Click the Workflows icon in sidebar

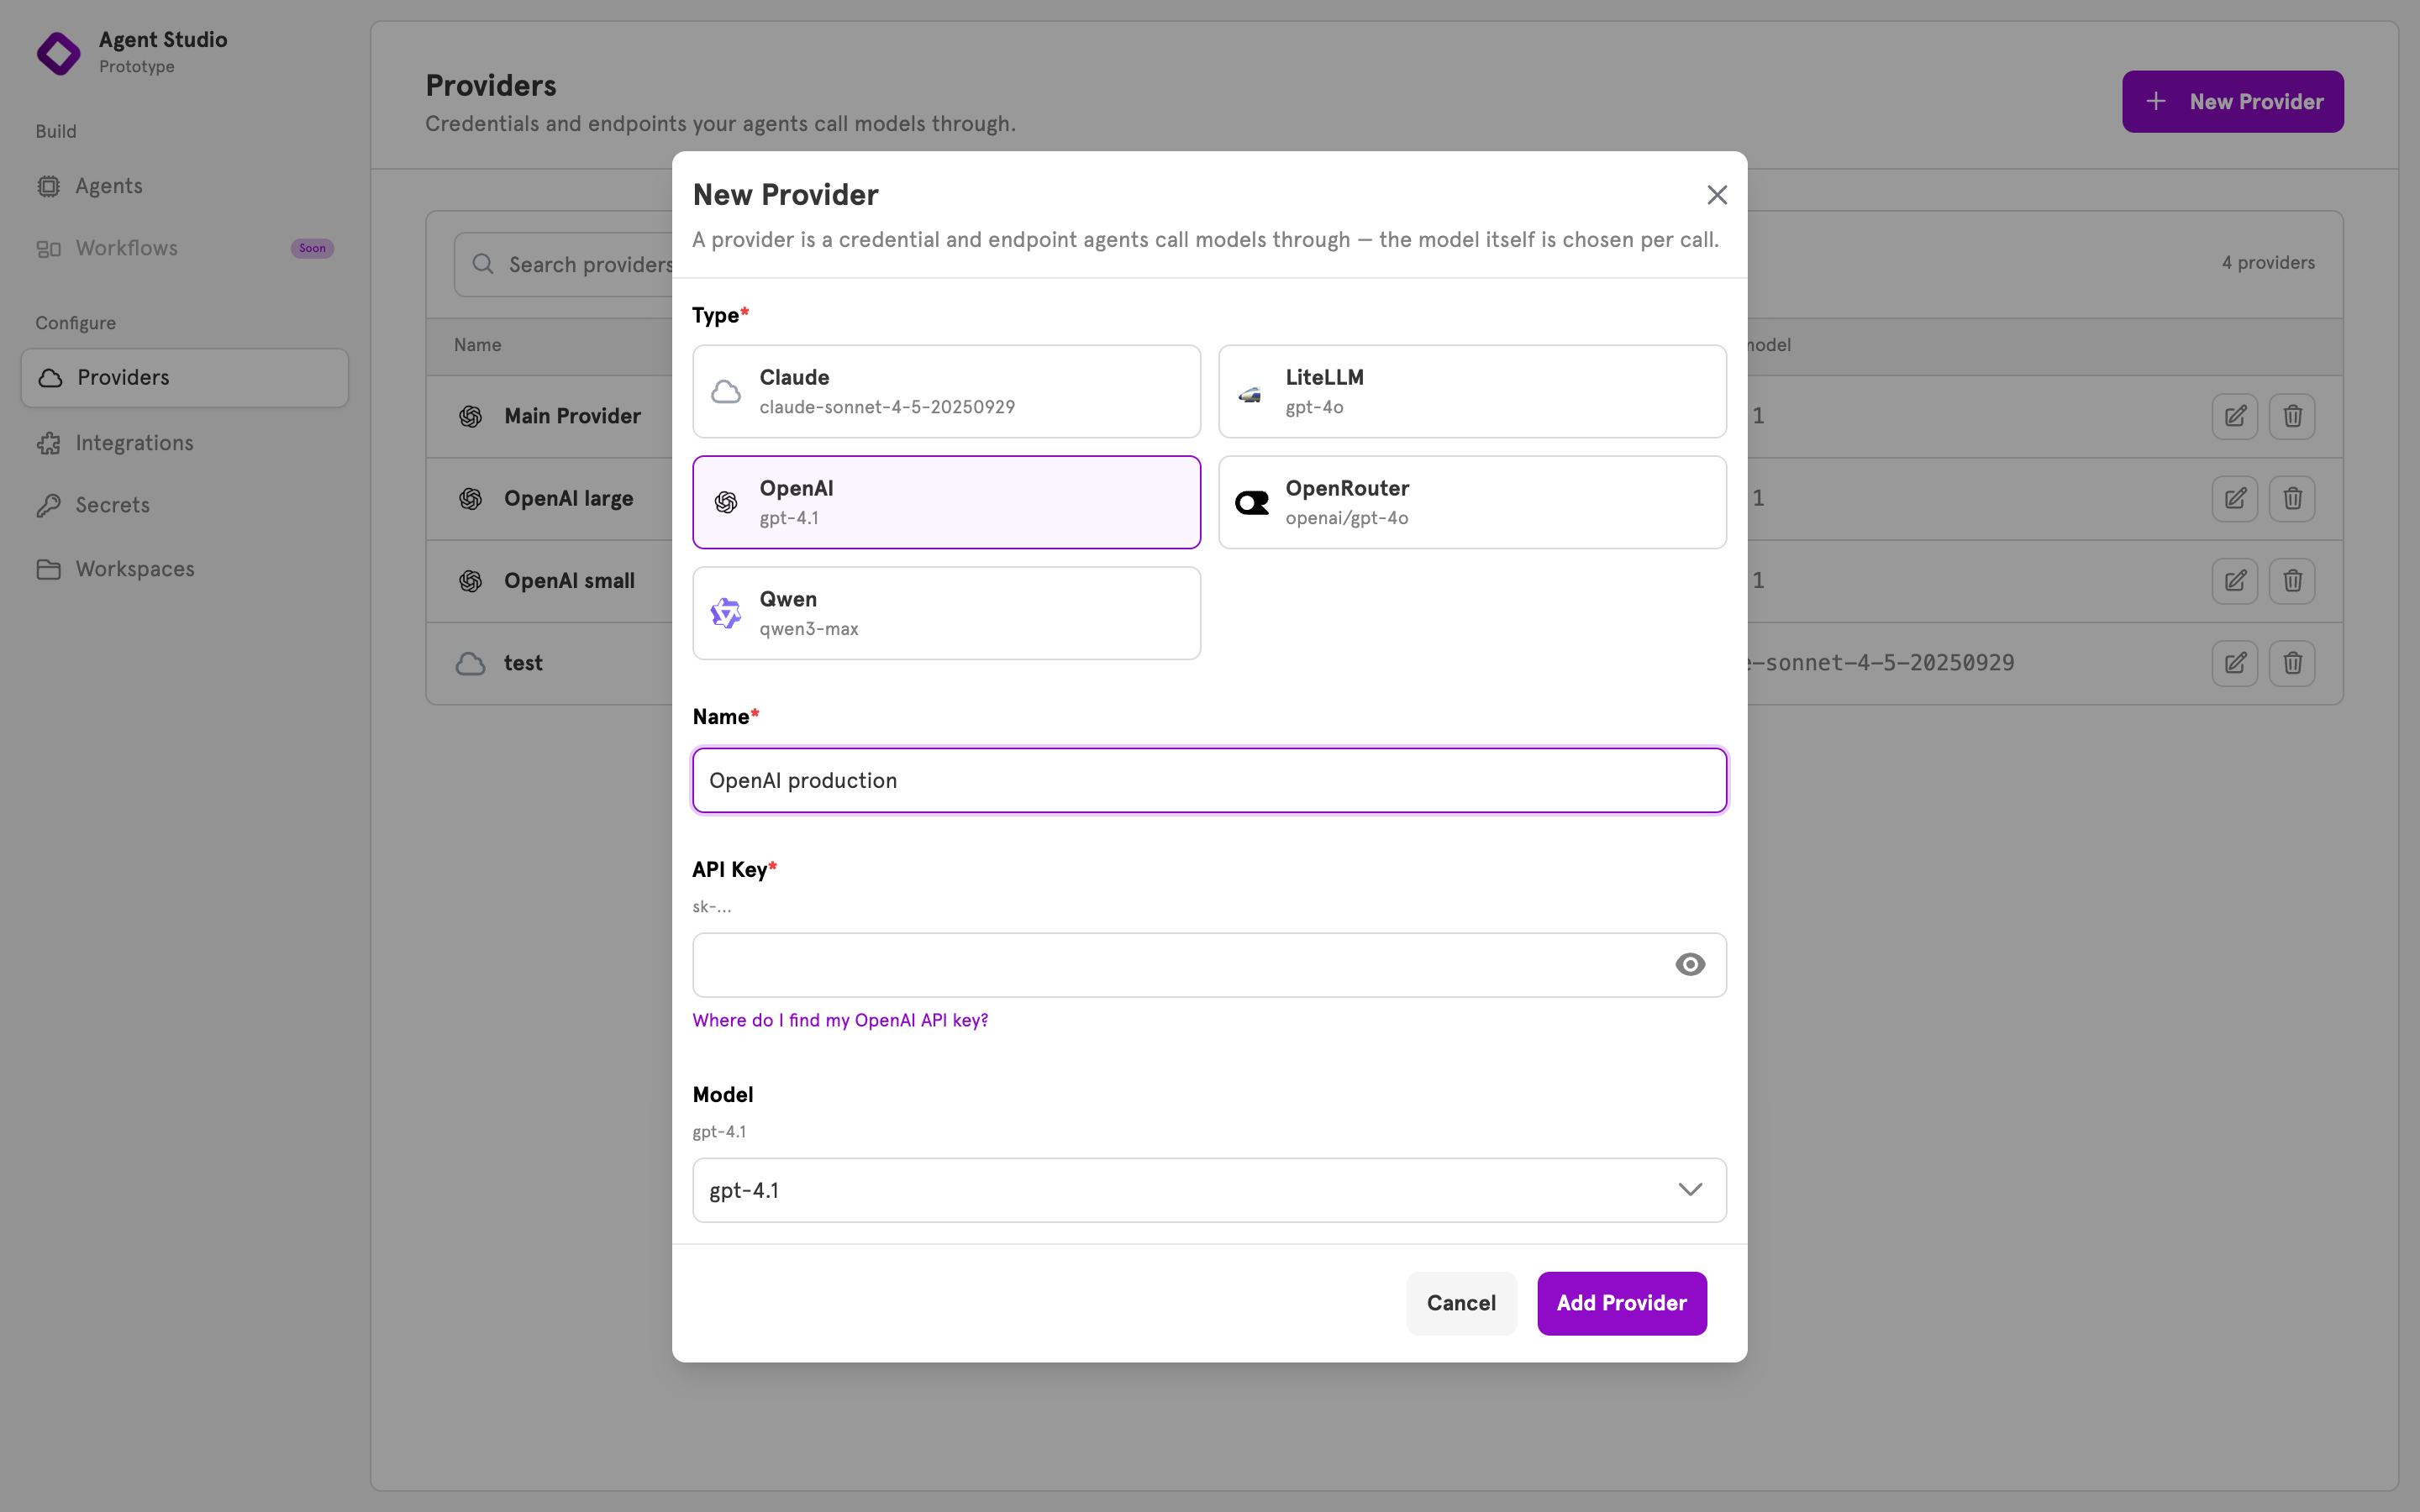(x=49, y=248)
